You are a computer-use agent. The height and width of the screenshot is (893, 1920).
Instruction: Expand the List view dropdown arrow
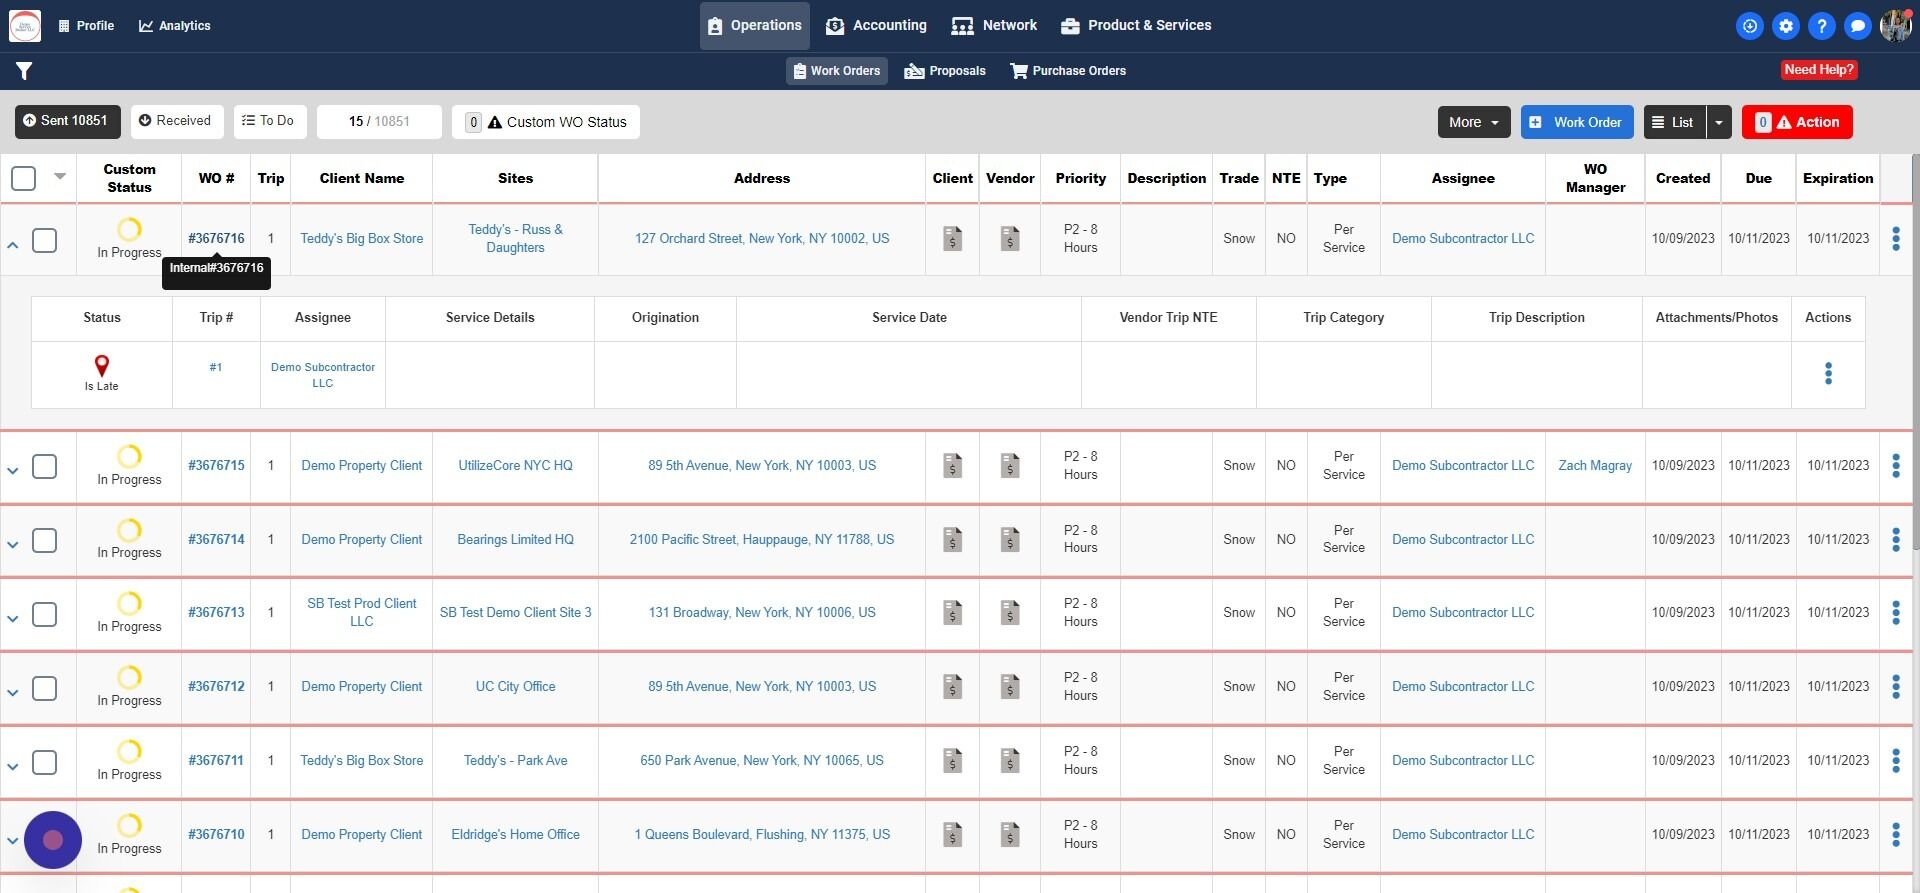pyautogui.click(x=1718, y=122)
